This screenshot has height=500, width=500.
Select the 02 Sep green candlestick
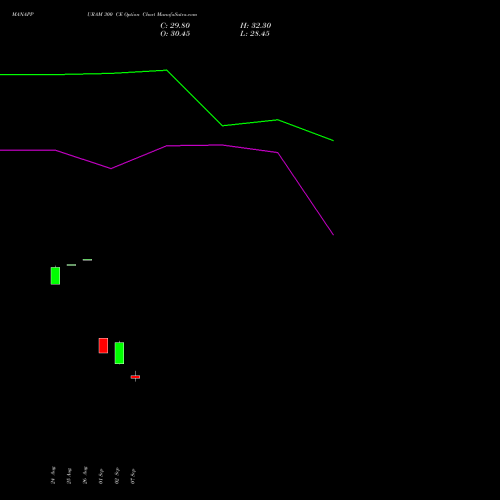119,353
